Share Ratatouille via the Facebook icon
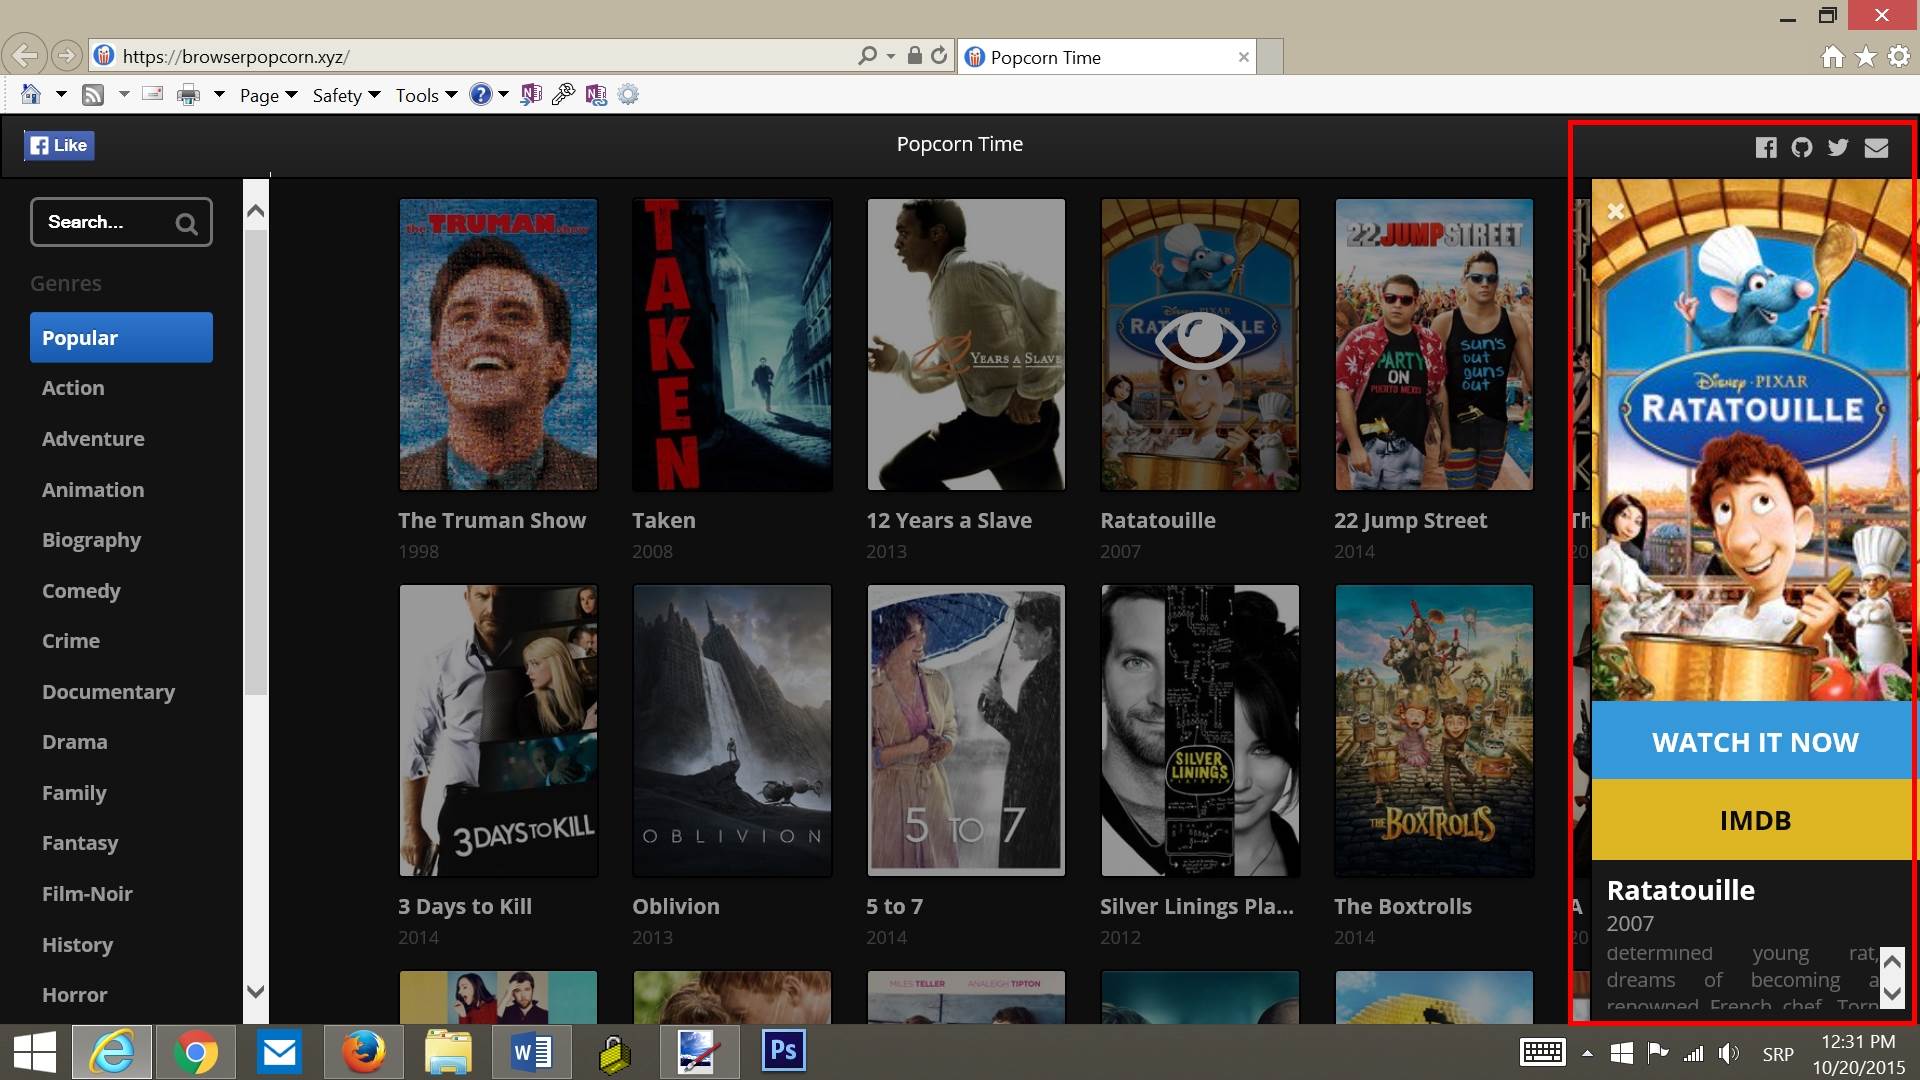This screenshot has width=1920, height=1080. (x=1766, y=147)
